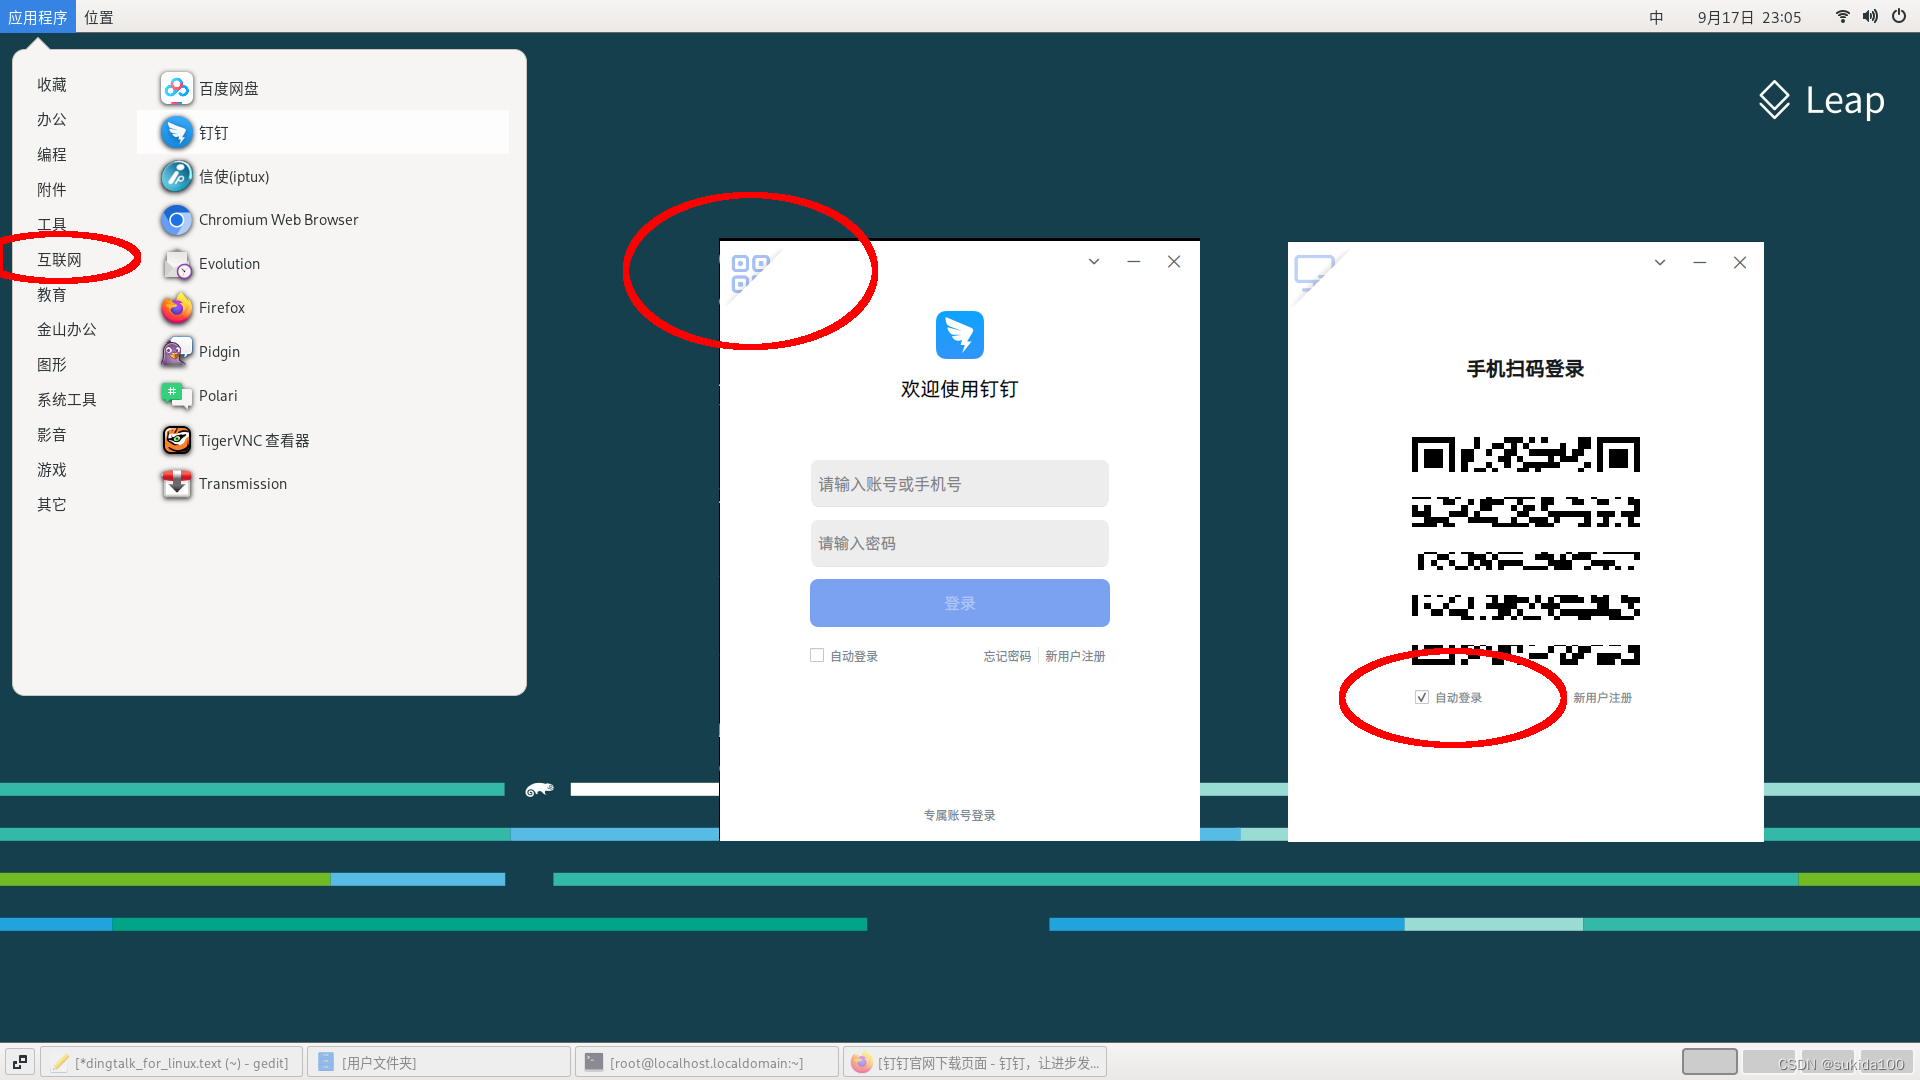Open the Polari chat icon

[x=176, y=396]
